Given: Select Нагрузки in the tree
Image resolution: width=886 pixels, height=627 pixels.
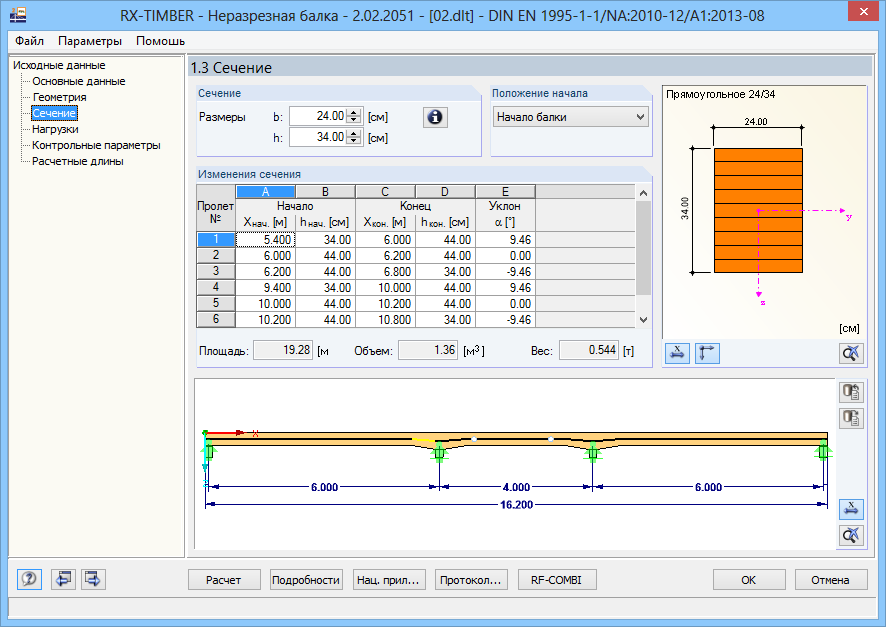Looking at the screenshot, I should pyautogui.click(x=55, y=129).
